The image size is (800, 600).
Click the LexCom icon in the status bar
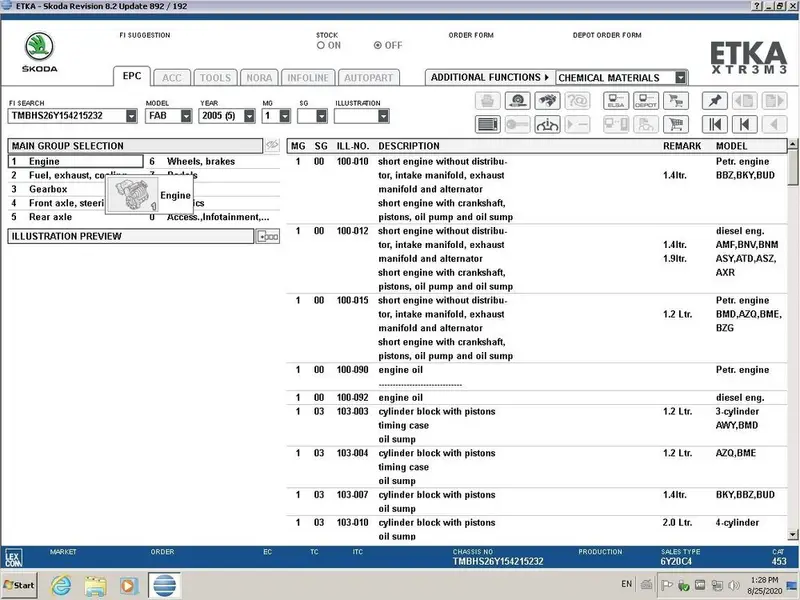(x=13, y=557)
